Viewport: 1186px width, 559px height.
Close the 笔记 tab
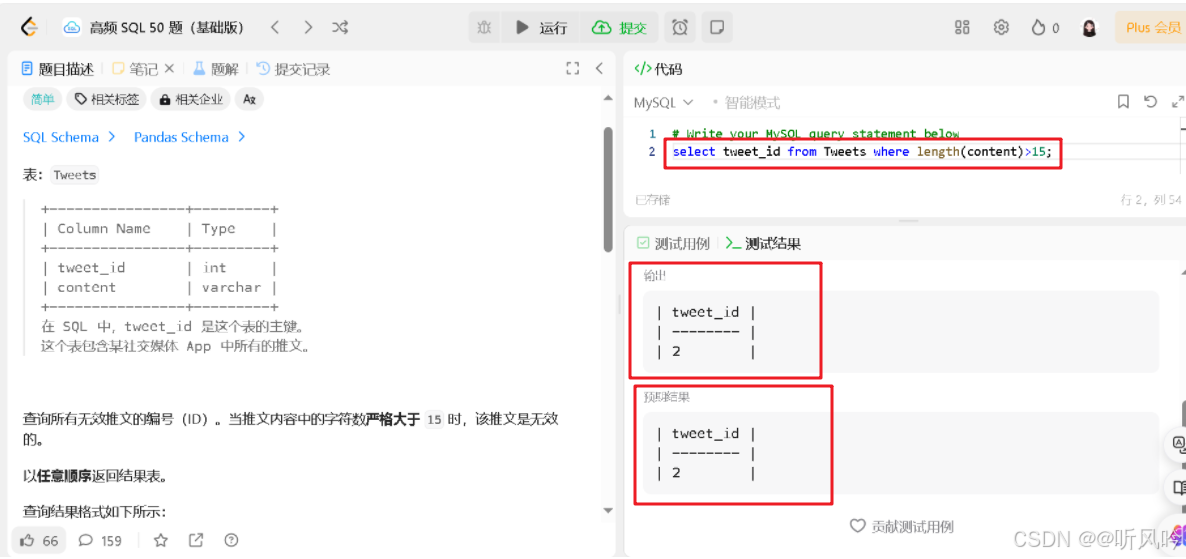pos(169,69)
